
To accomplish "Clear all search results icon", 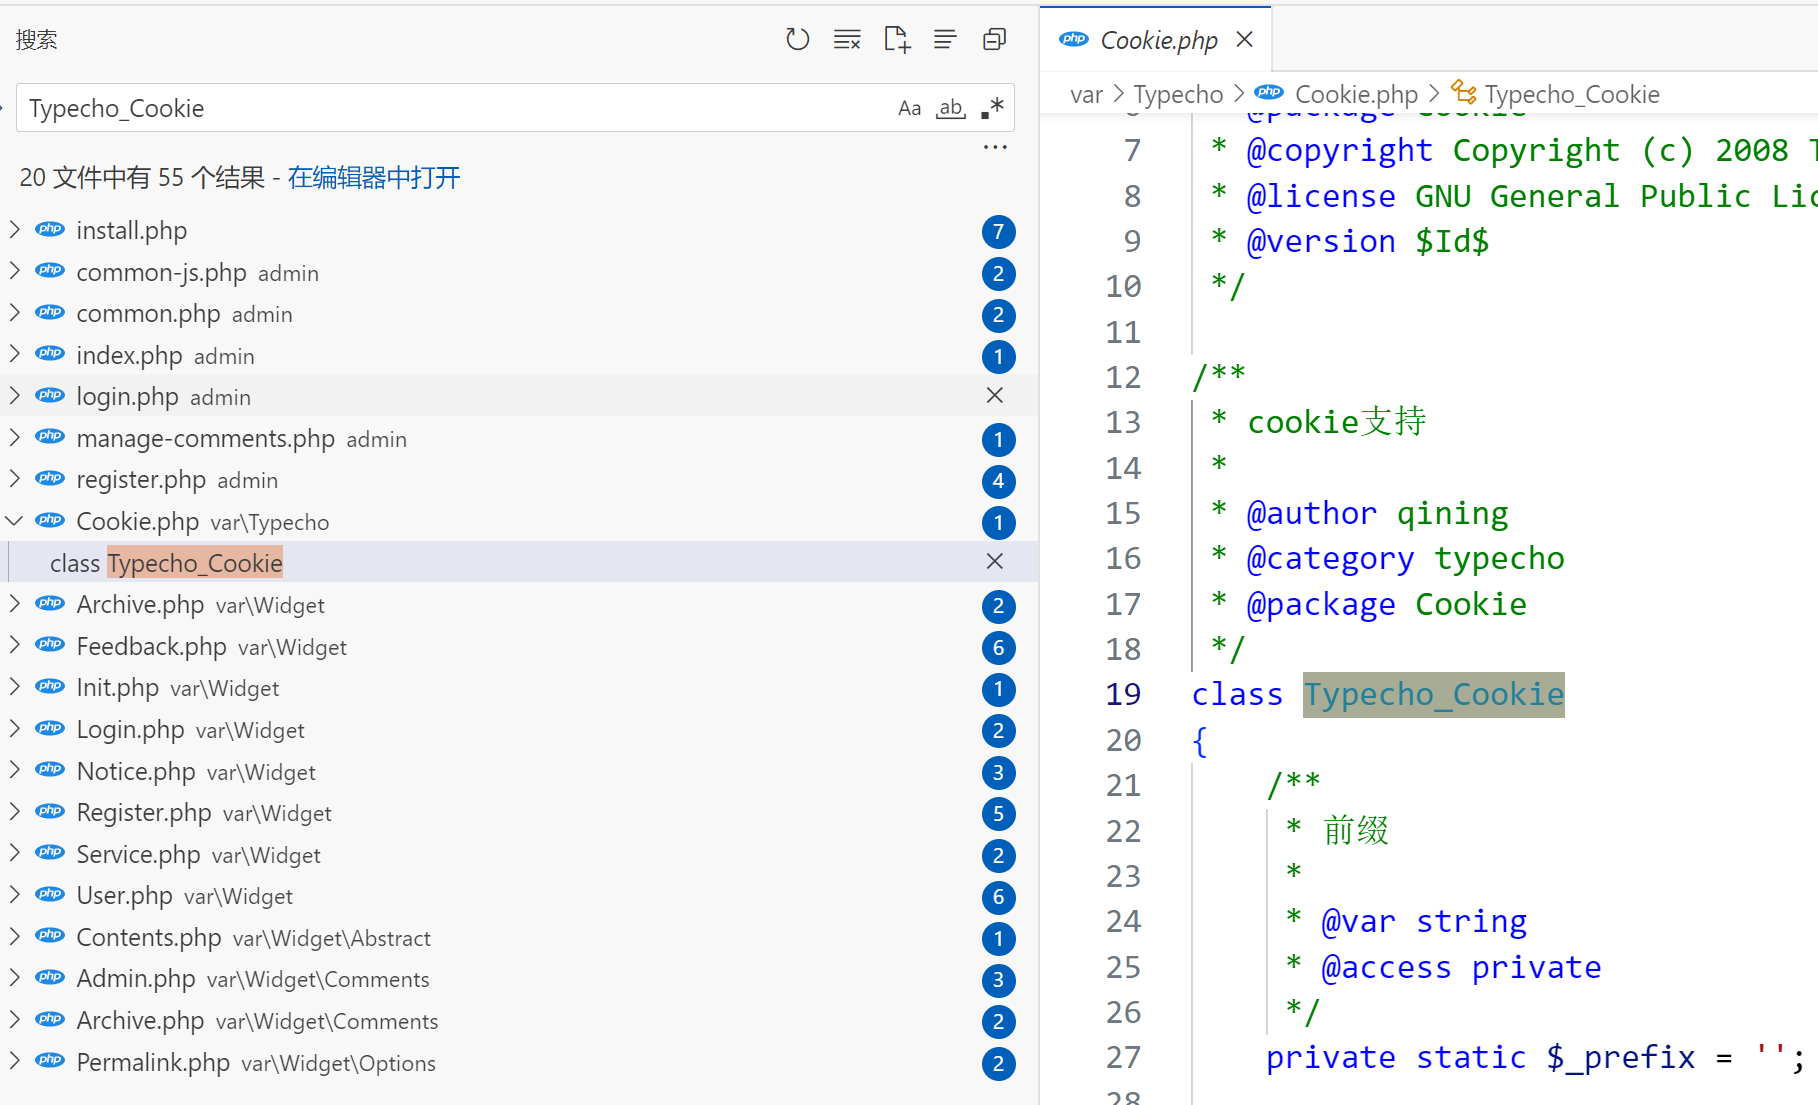I will [x=847, y=40].
